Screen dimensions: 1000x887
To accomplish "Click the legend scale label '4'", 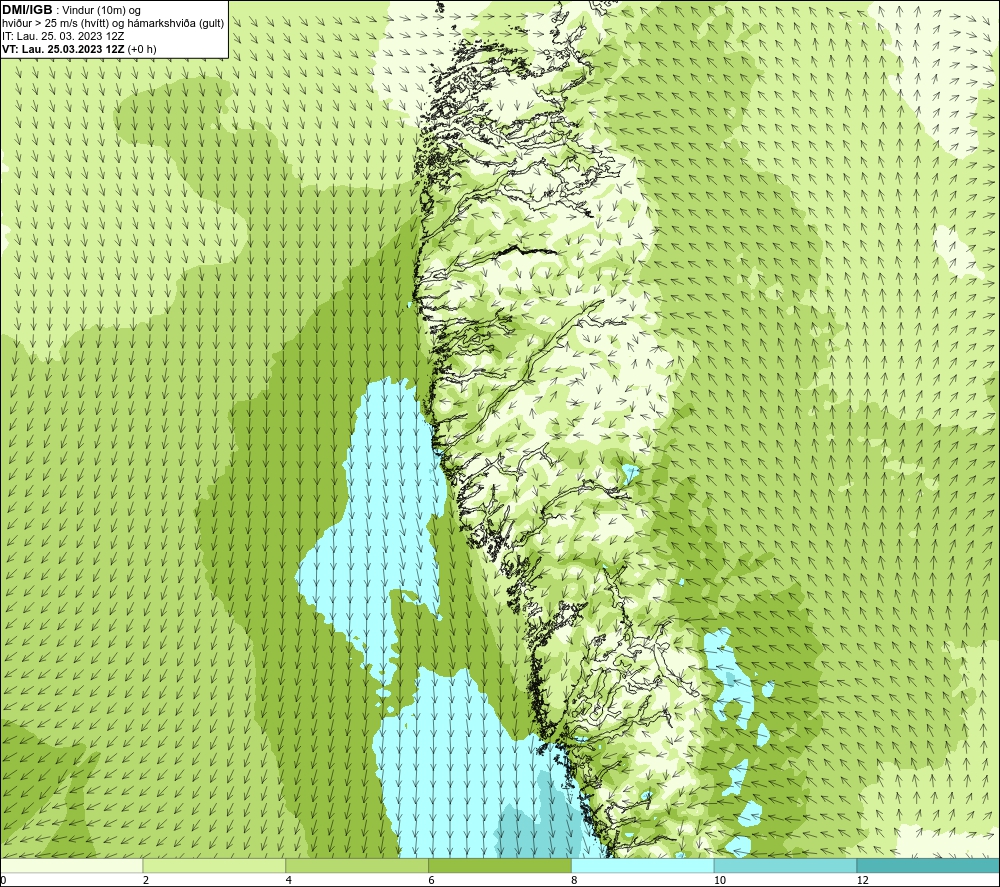I will point(289,881).
